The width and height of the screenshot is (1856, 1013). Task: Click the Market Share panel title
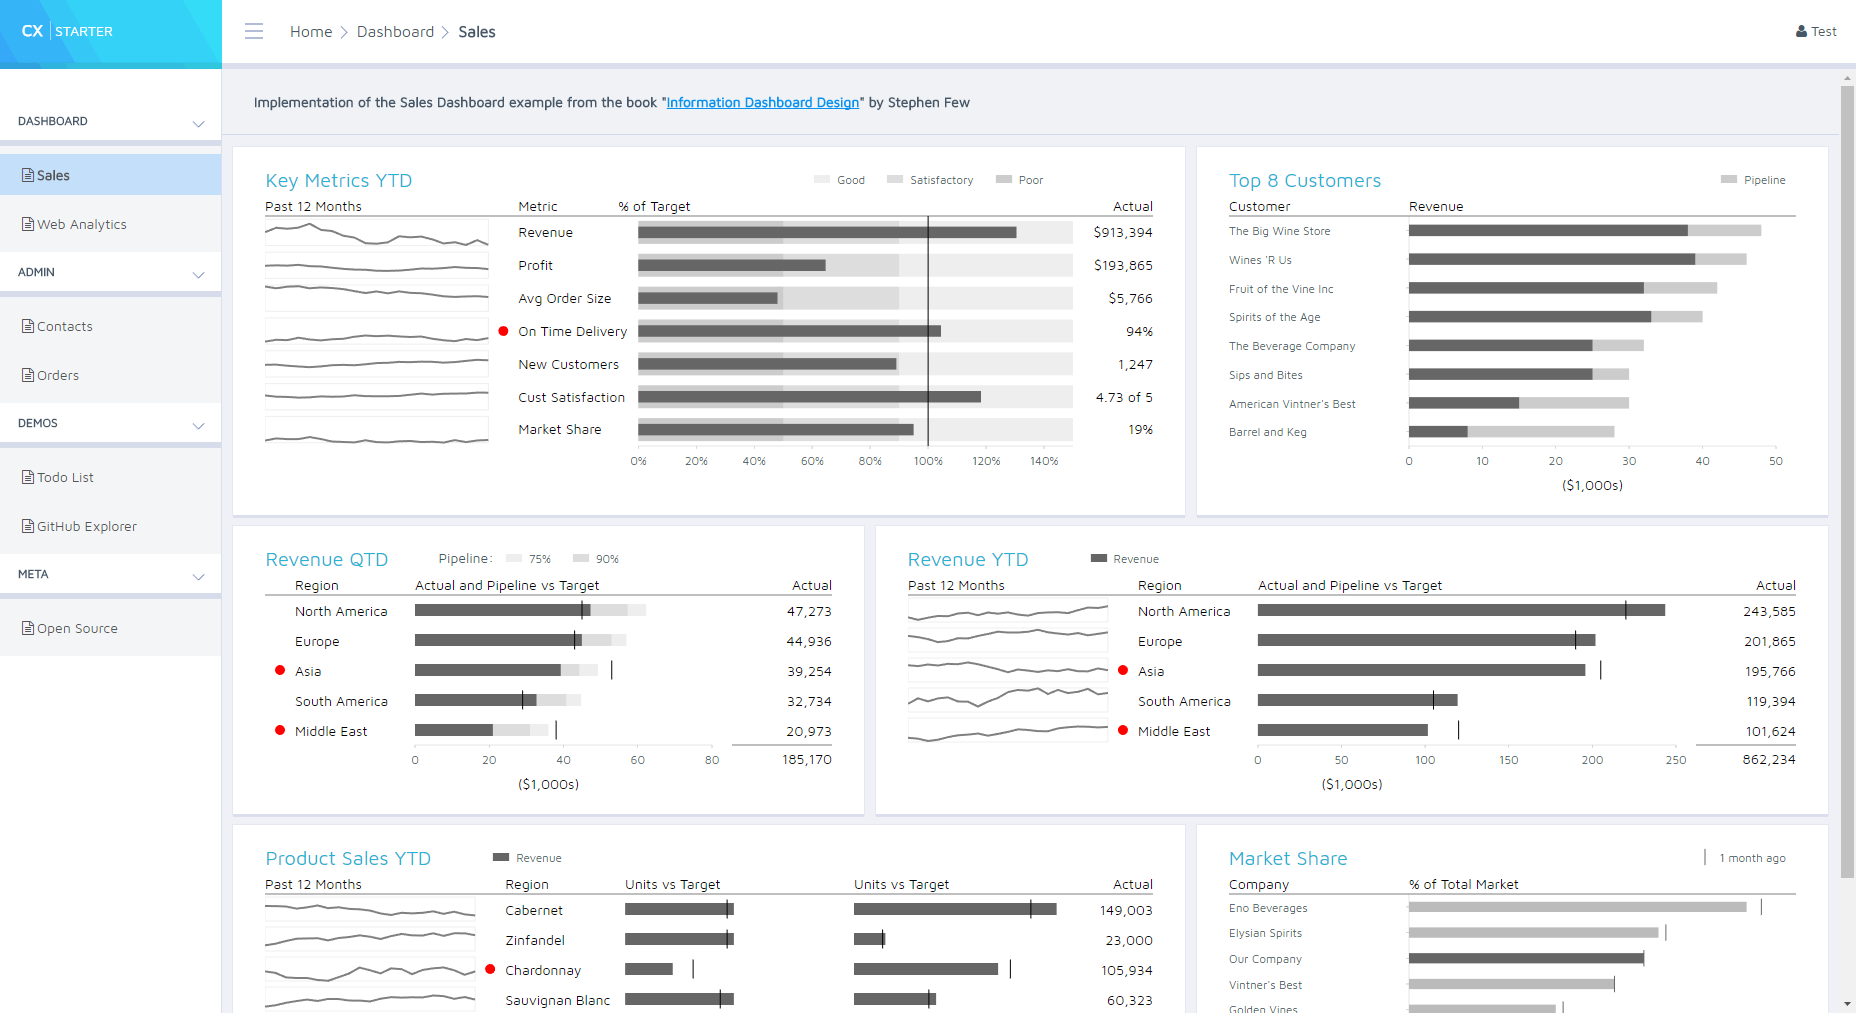pos(1288,858)
